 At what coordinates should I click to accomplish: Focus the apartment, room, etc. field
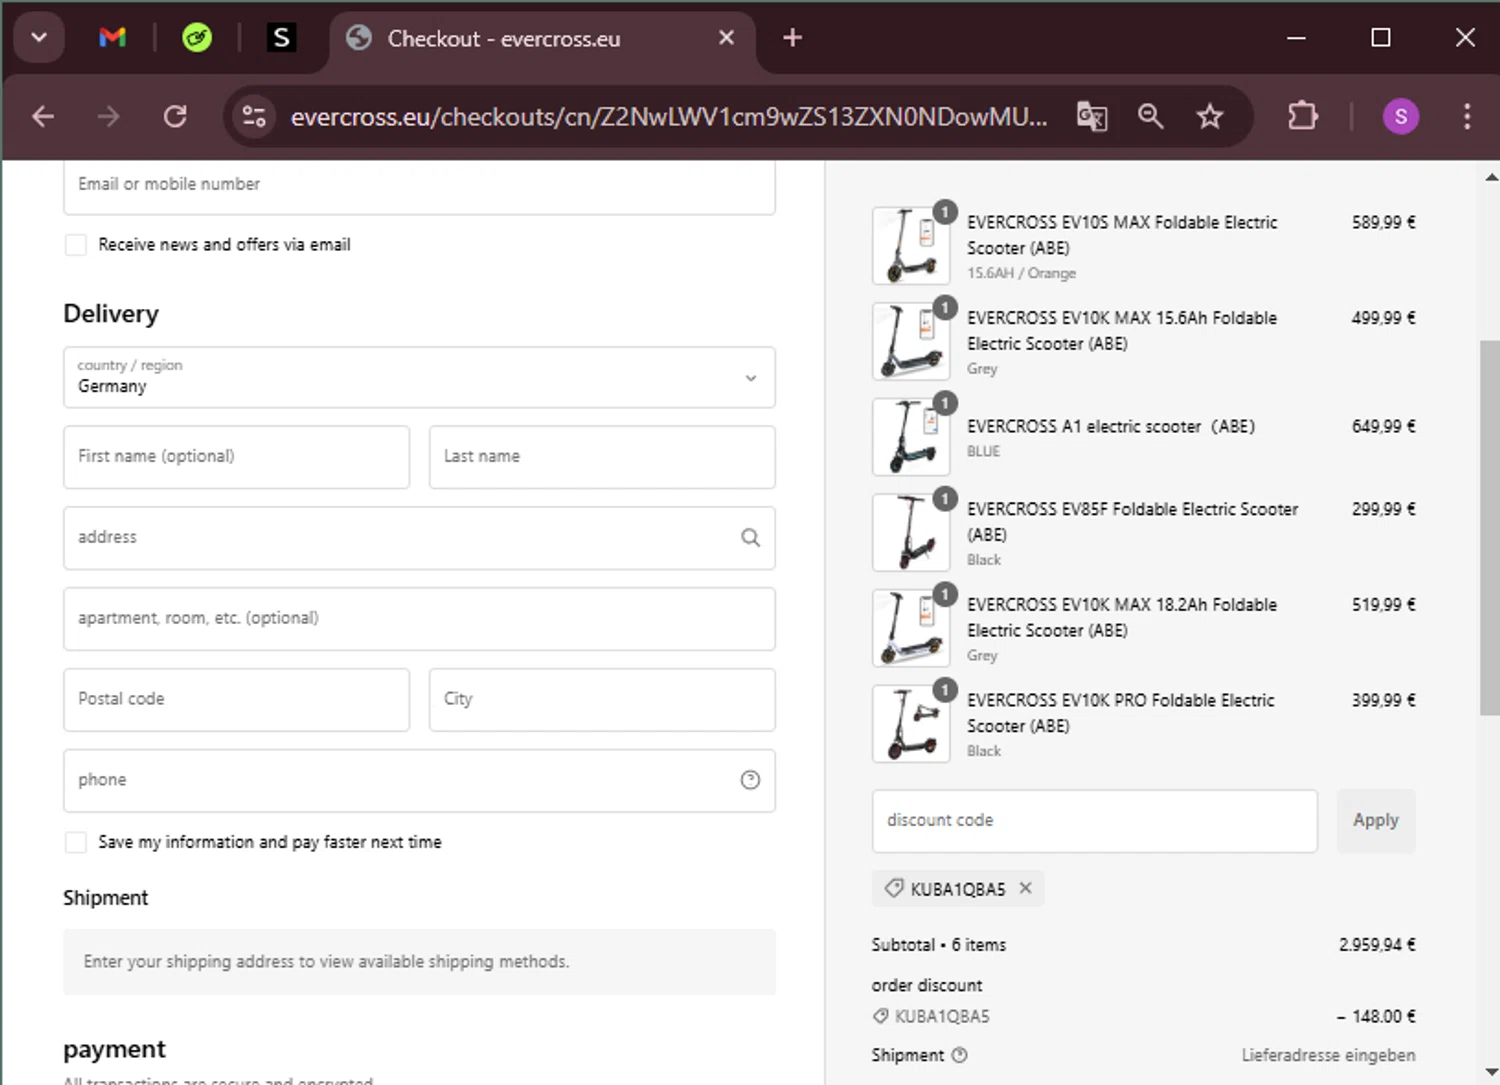coord(419,619)
